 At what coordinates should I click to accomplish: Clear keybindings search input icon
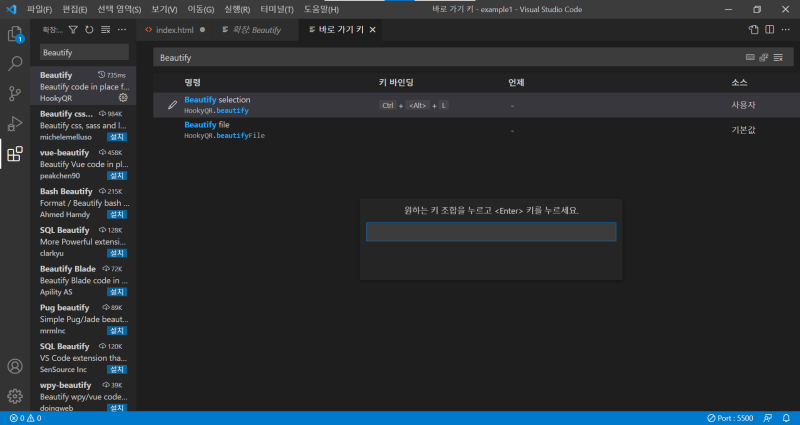[778, 58]
